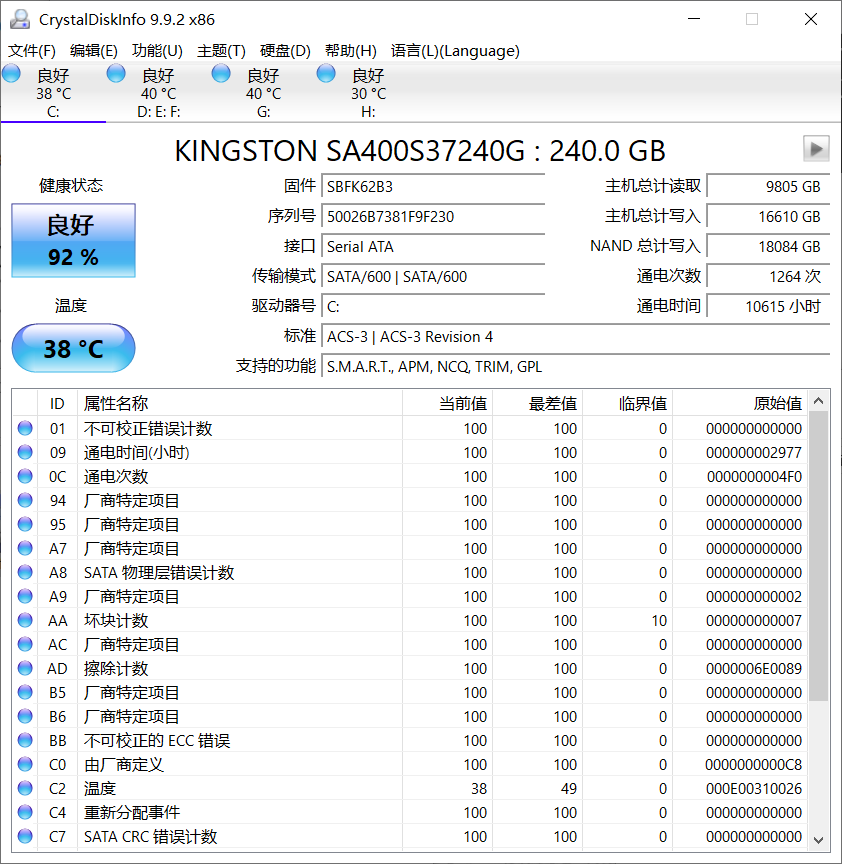Click raw value 000E00310026
842x864 pixels.
tap(754, 789)
